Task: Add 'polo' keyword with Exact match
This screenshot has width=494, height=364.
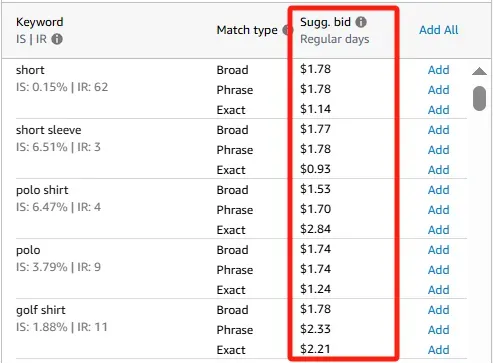Action: [438, 290]
